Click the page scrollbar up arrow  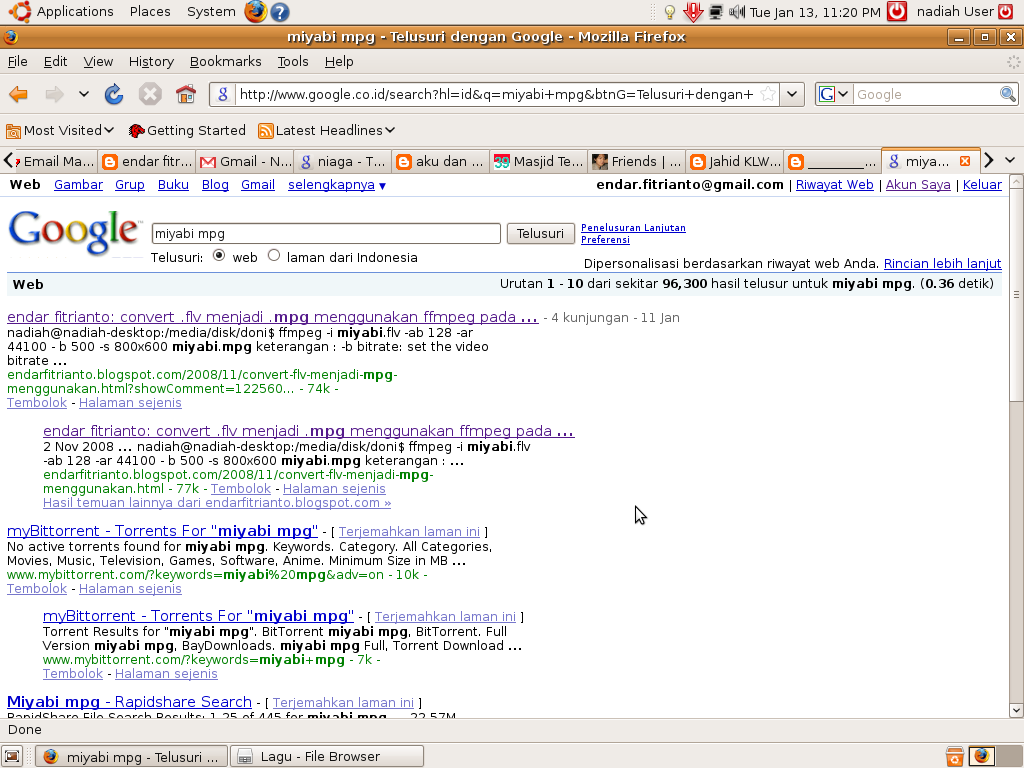(x=1016, y=182)
